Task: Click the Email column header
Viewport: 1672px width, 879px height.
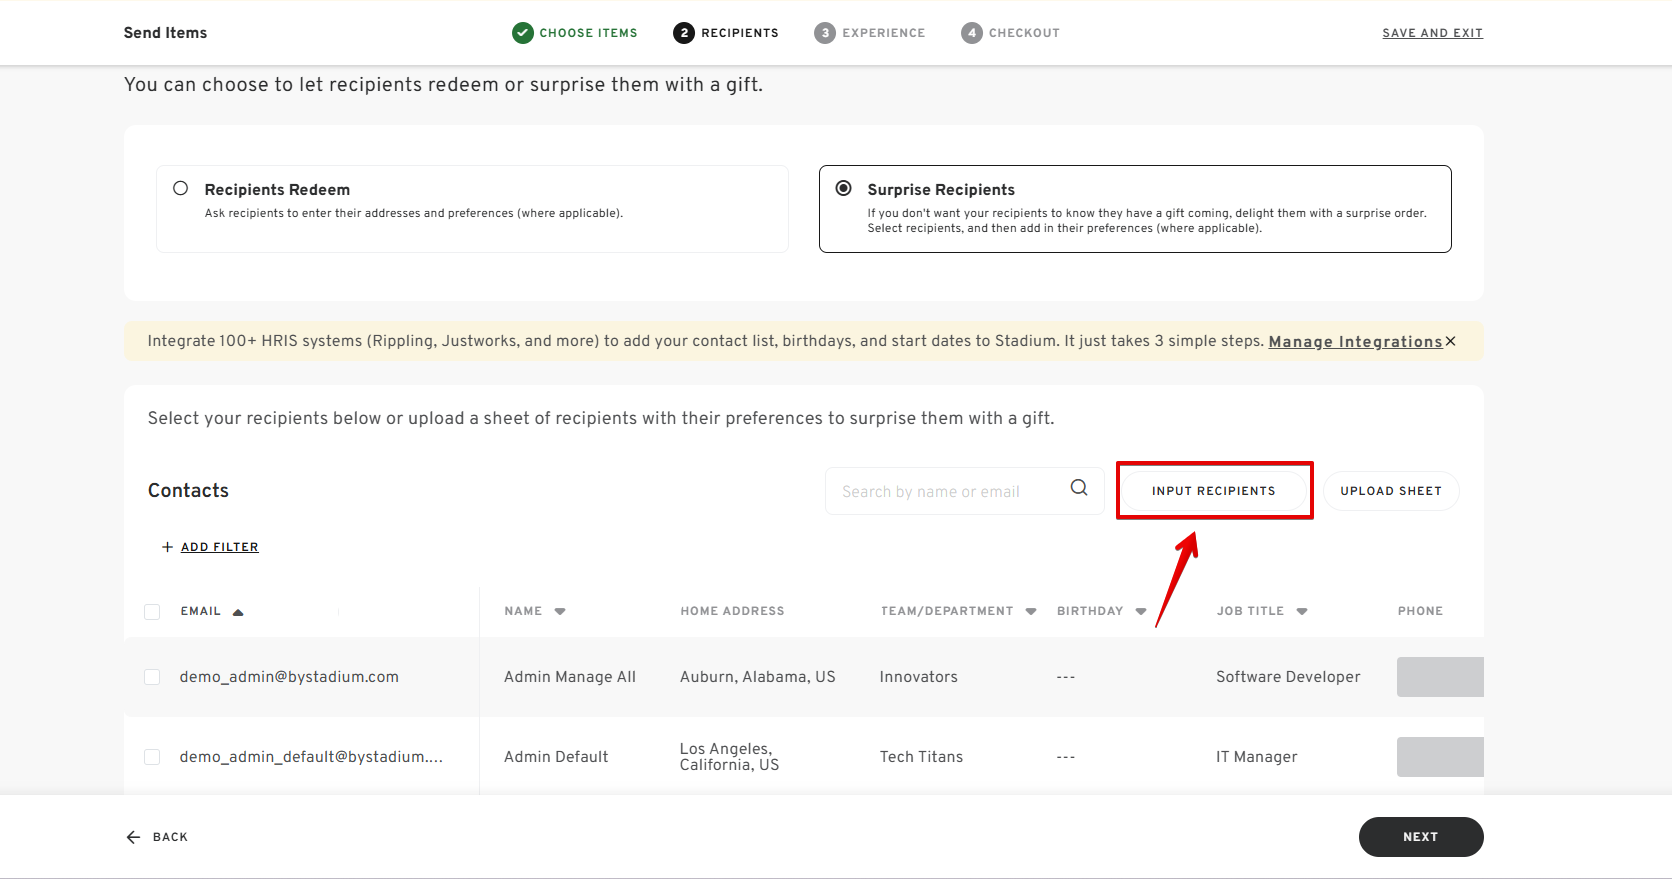Action: tap(201, 611)
